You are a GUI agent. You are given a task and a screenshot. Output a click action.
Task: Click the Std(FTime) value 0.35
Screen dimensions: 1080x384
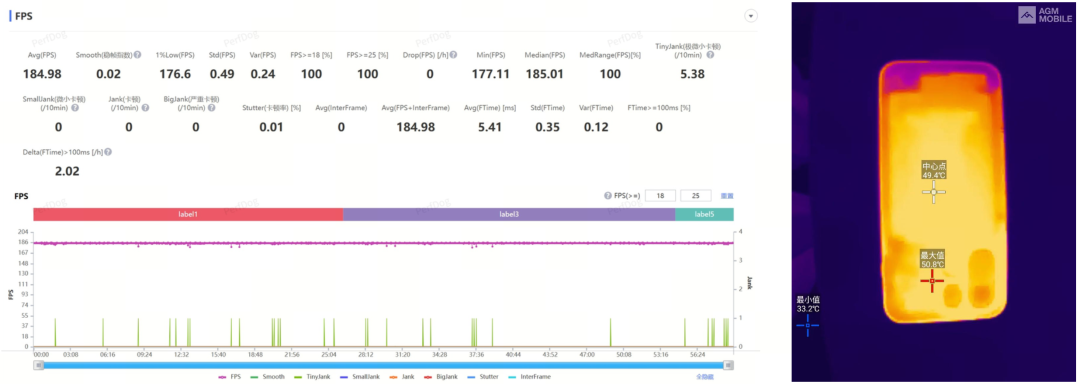[x=549, y=127]
